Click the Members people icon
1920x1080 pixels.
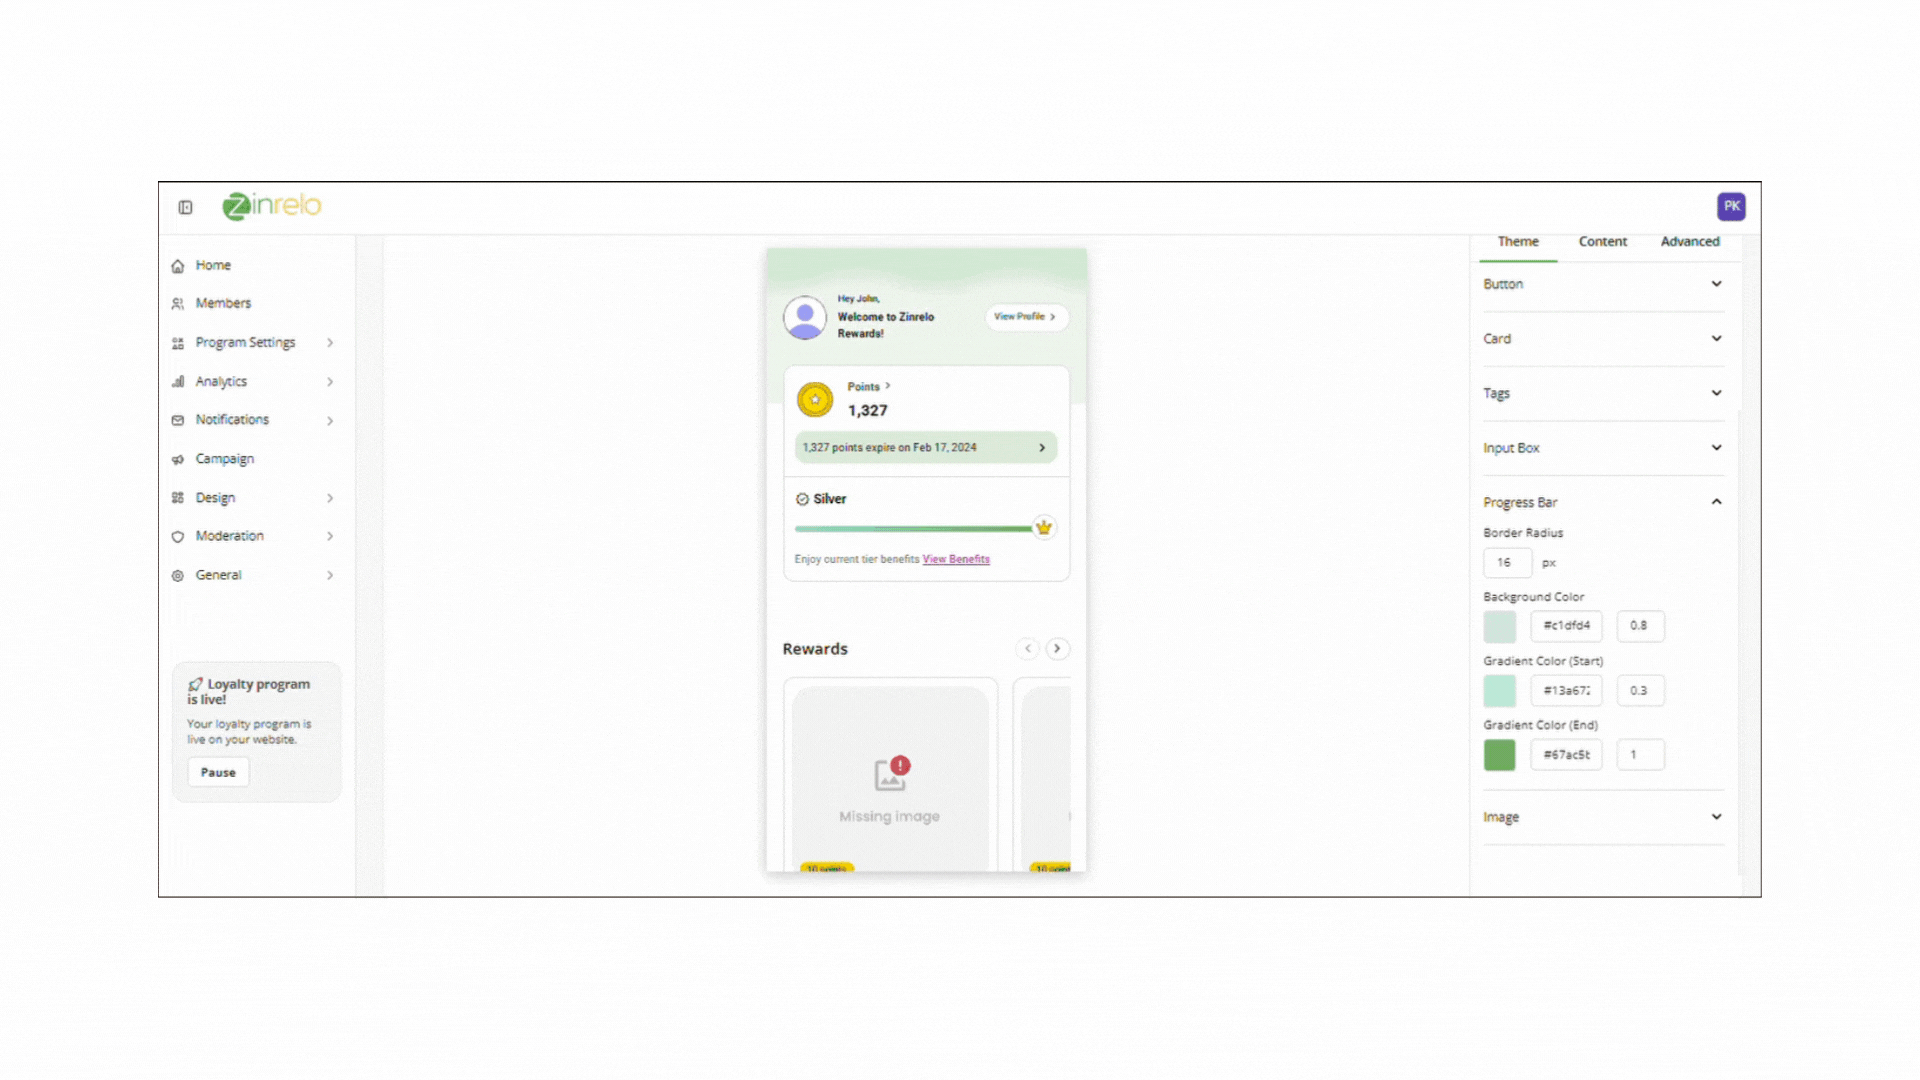[178, 304]
